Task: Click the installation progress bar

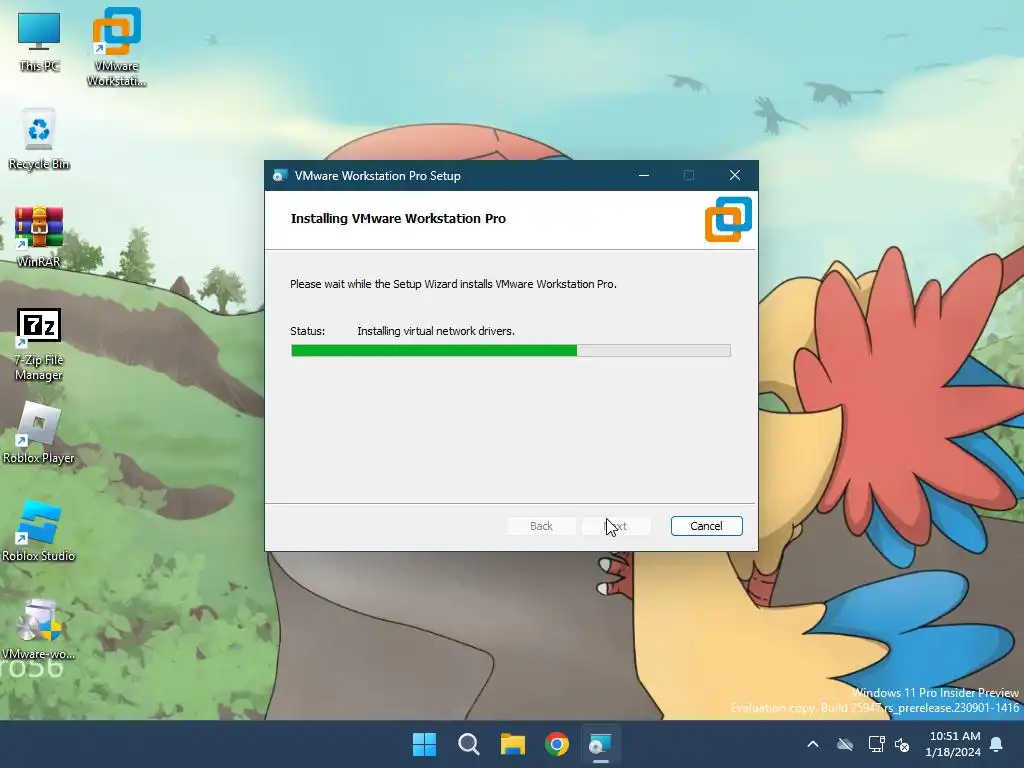Action: click(x=511, y=351)
